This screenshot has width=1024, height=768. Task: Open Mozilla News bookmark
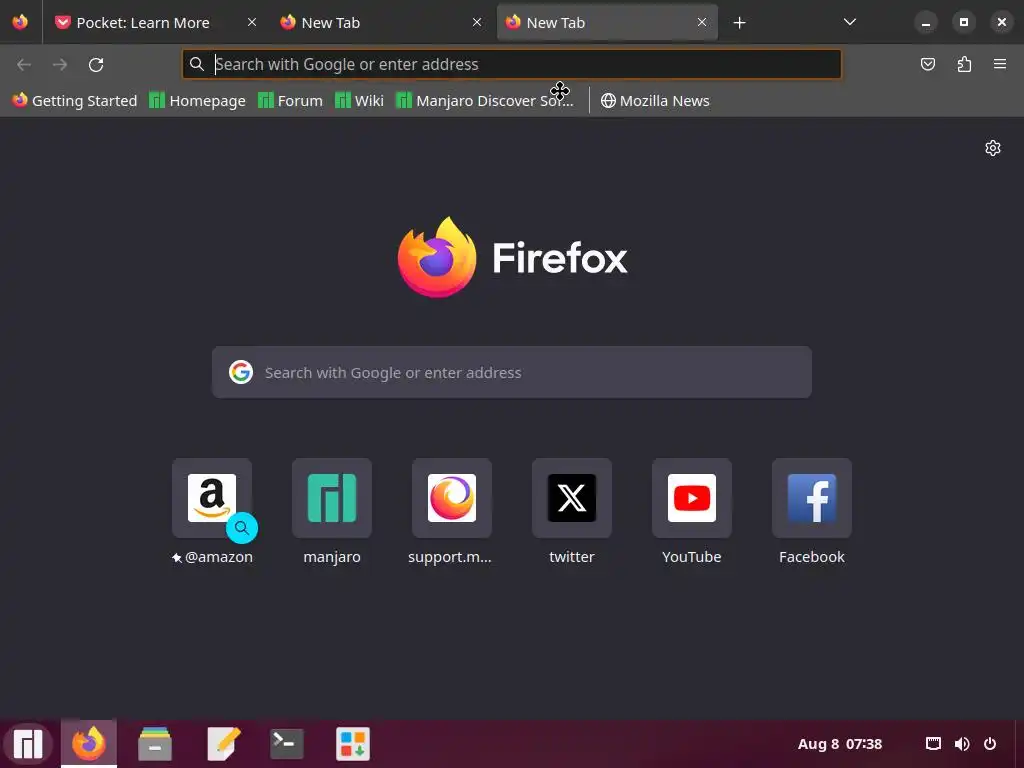point(655,101)
